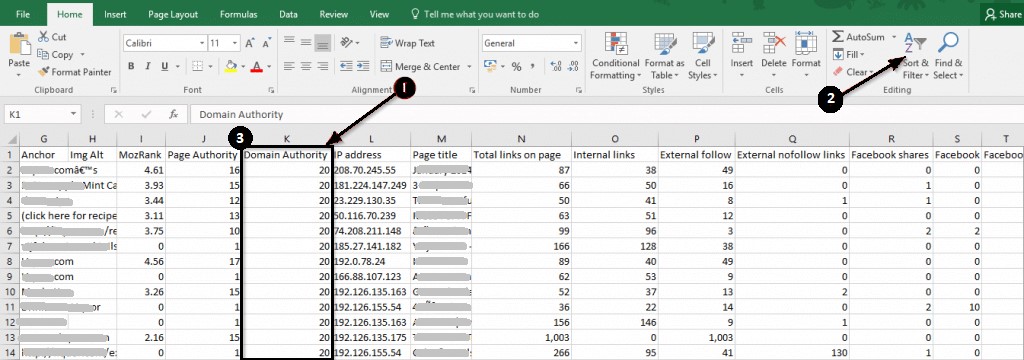1024x360 pixels.
Task: Open the font size 11 dropdown
Action: coord(235,43)
